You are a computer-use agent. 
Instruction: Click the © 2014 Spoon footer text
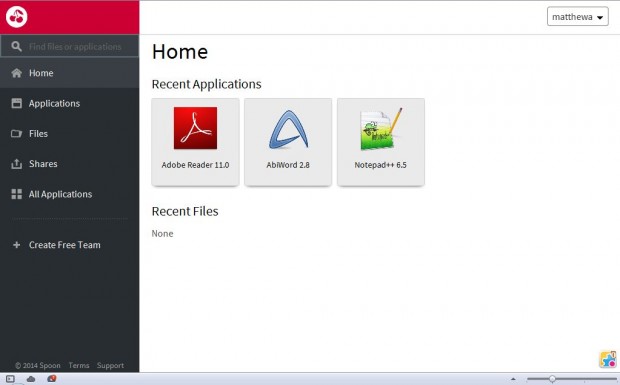click(38, 366)
